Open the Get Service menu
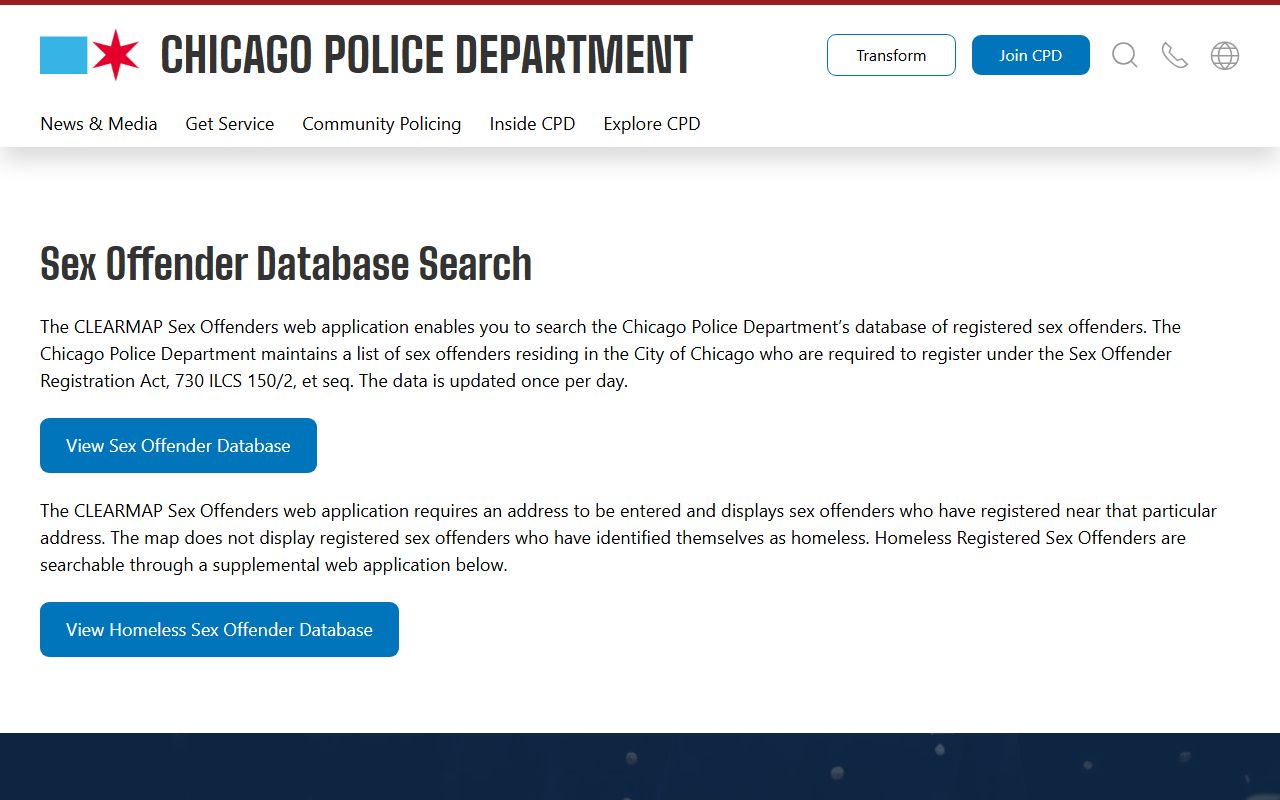This screenshot has height=800, width=1280. pyautogui.click(x=230, y=124)
